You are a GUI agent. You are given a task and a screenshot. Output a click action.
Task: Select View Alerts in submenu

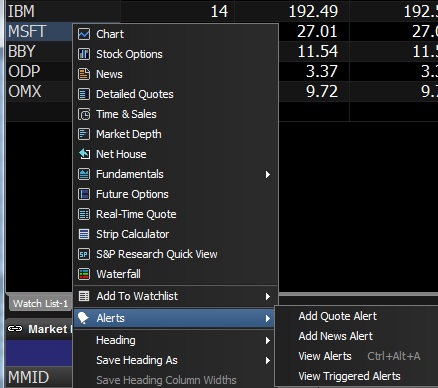coord(356,356)
